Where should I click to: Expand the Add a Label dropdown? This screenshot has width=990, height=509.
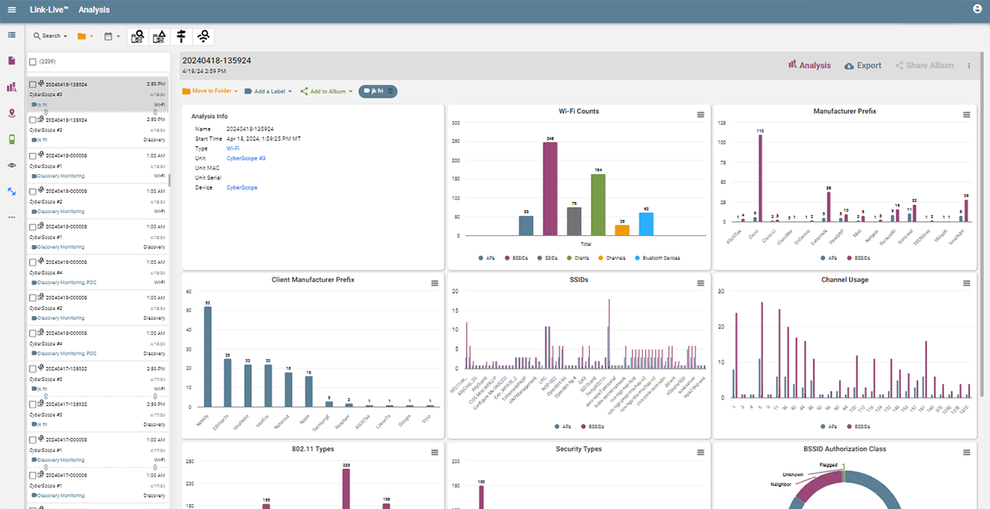(x=269, y=91)
